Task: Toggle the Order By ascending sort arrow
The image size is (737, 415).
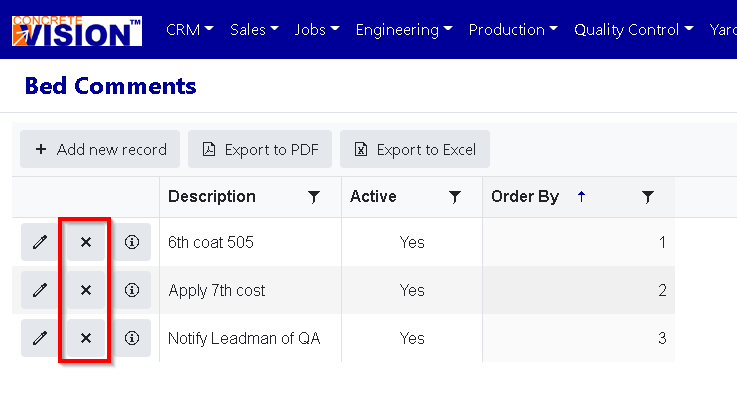Action: pos(581,196)
